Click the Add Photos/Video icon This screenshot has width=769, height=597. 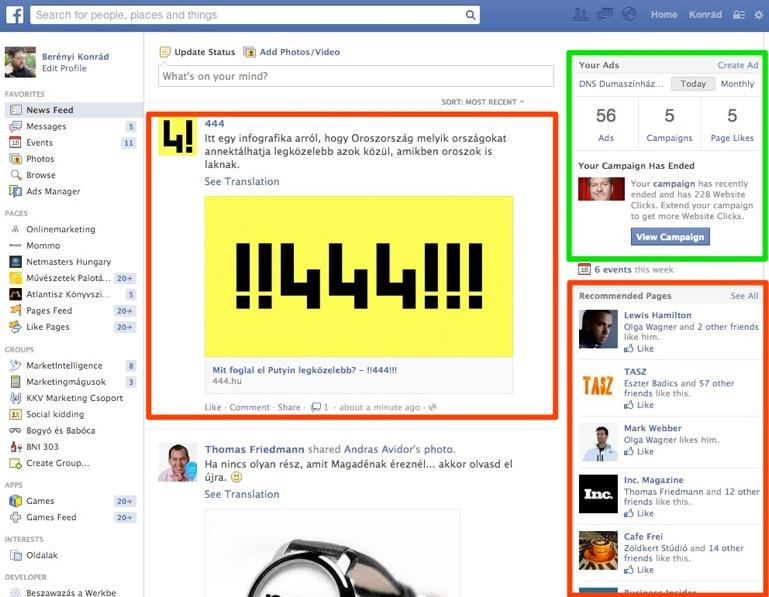tap(250, 52)
